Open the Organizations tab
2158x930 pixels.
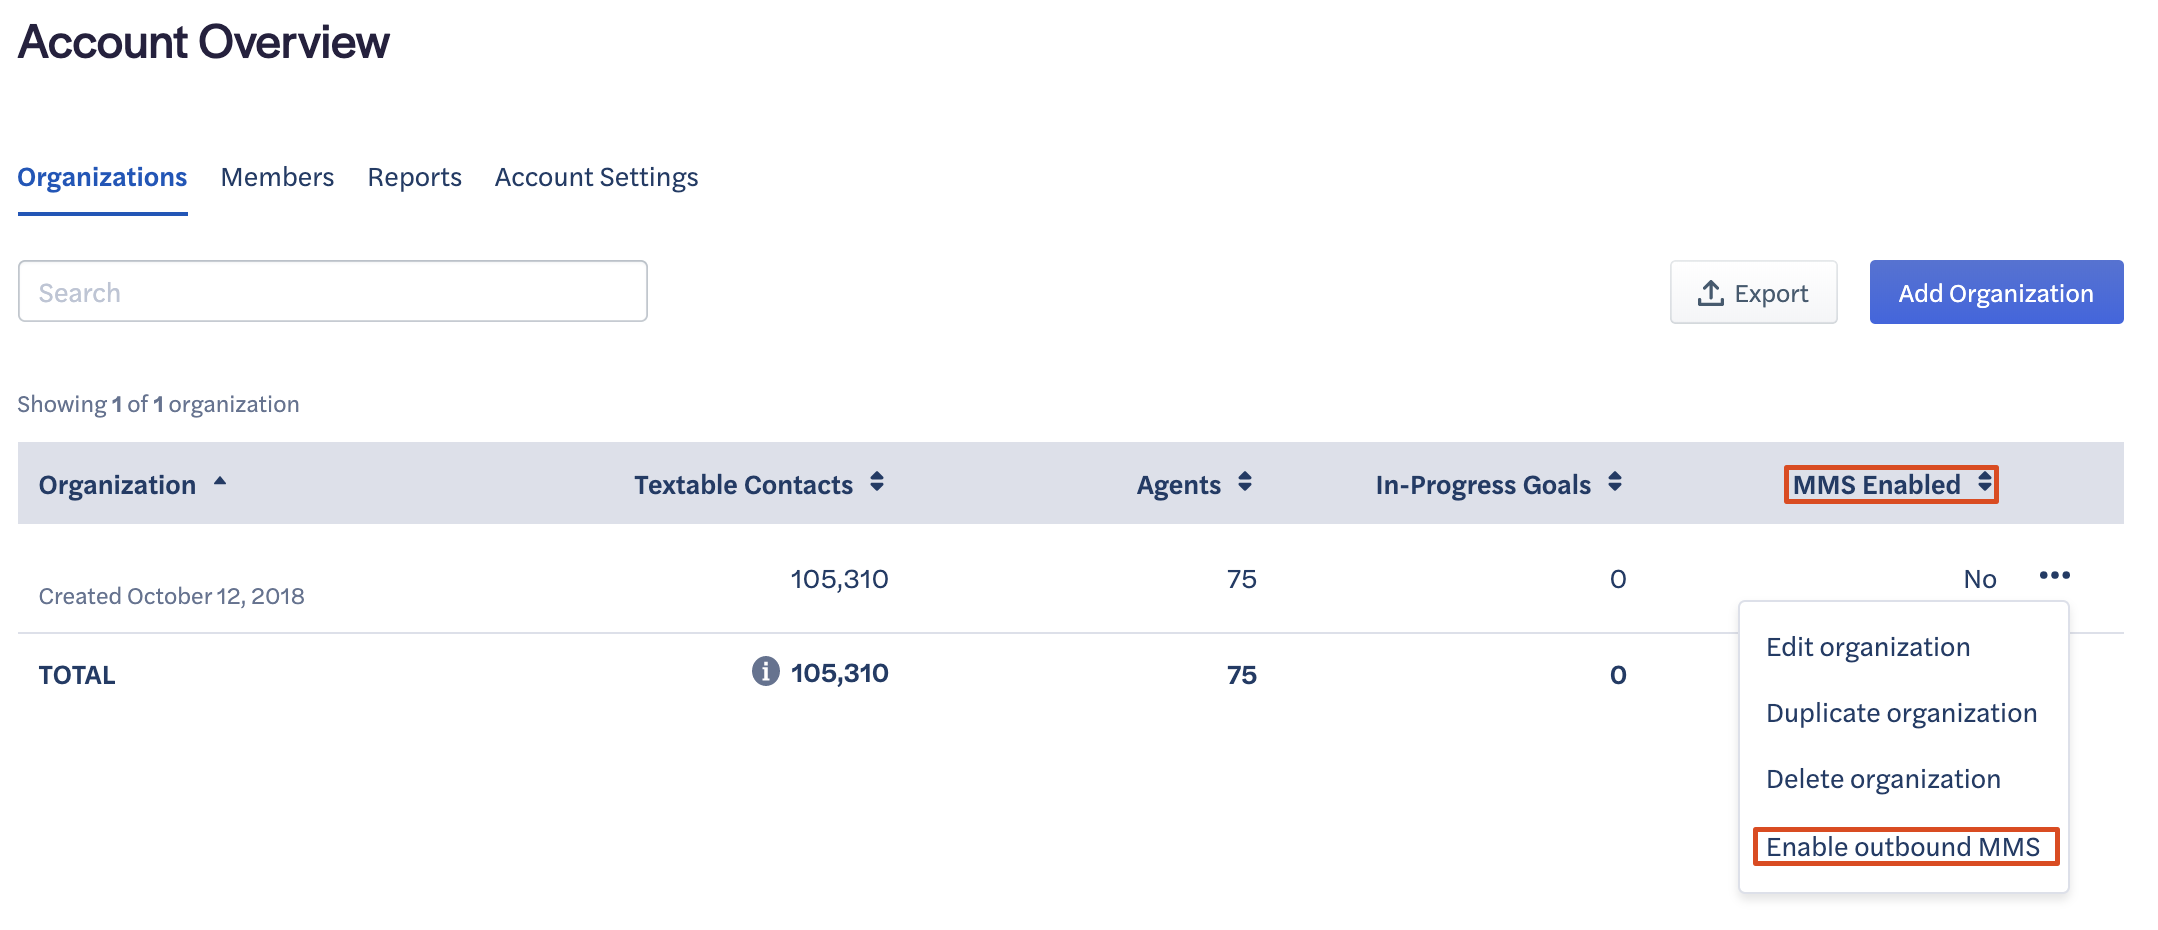tap(102, 177)
